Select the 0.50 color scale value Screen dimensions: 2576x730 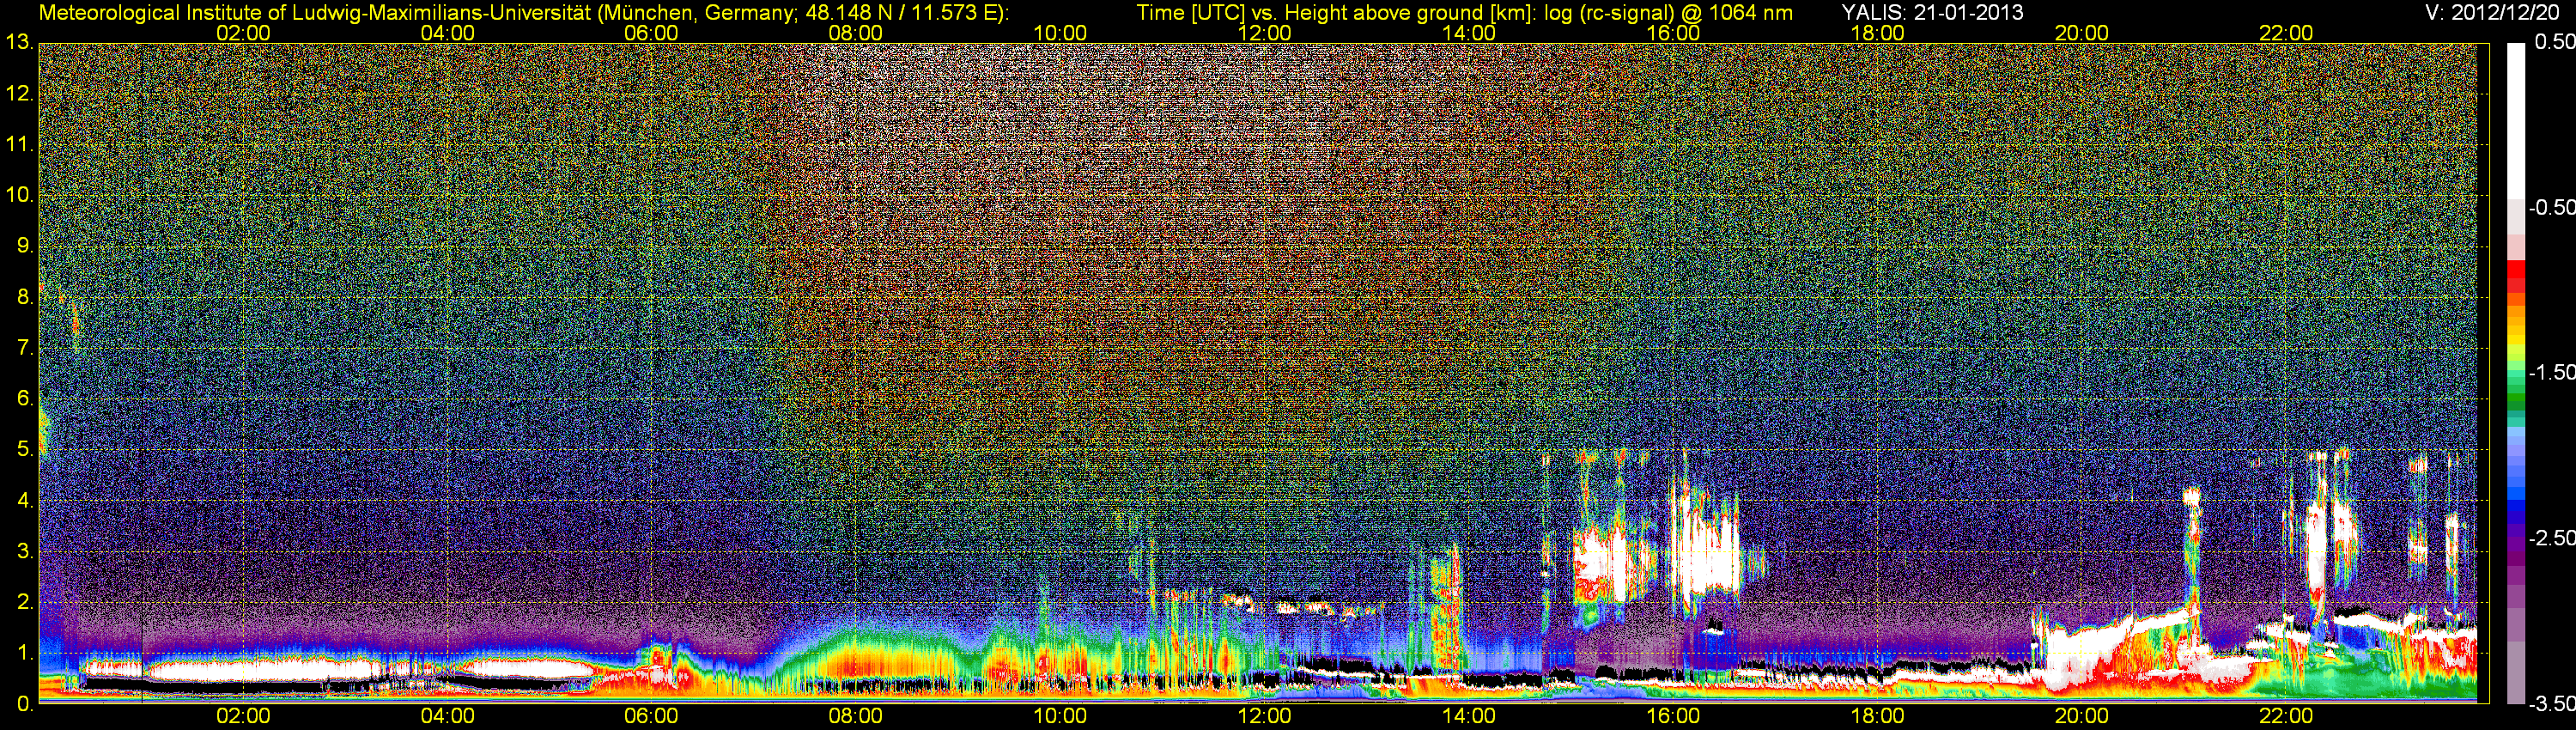click(x=2554, y=42)
